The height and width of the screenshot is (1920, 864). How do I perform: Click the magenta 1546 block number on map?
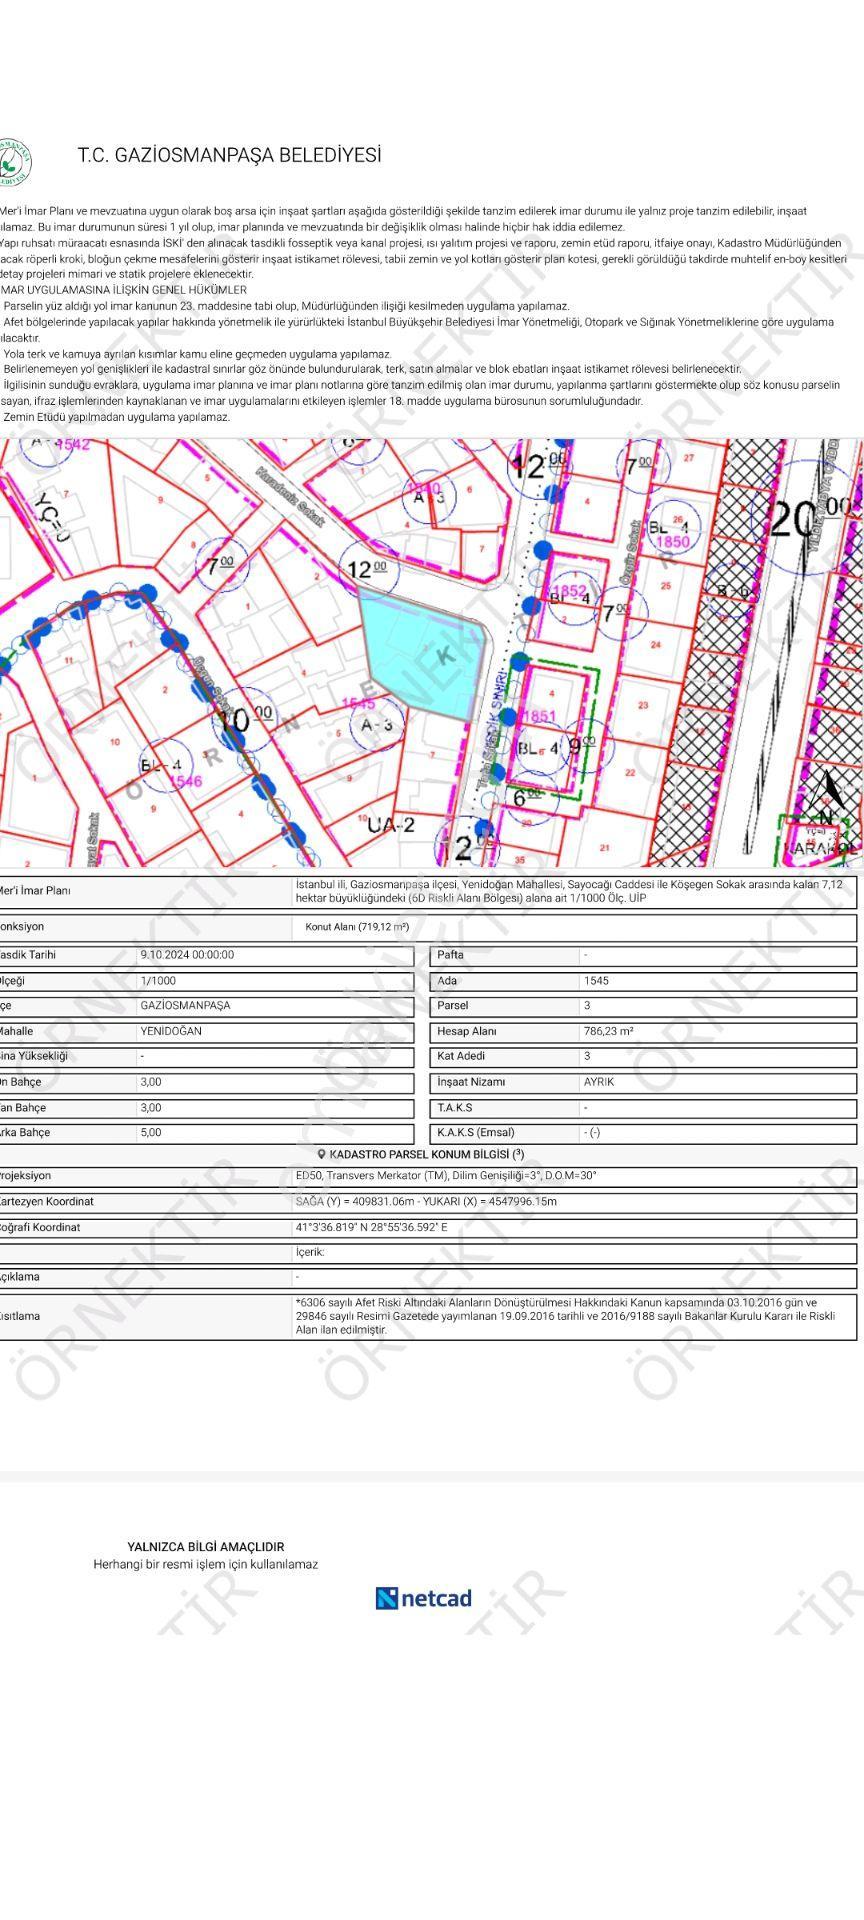click(x=185, y=781)
